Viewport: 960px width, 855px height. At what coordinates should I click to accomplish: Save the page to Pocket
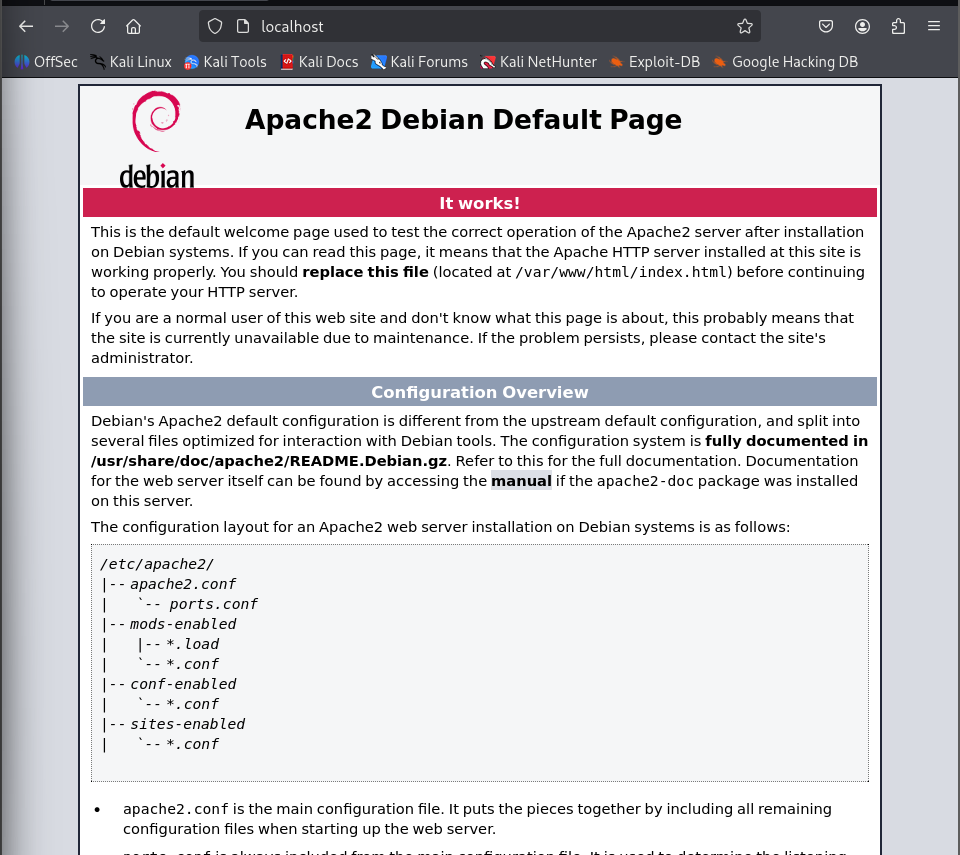[825, 27]
